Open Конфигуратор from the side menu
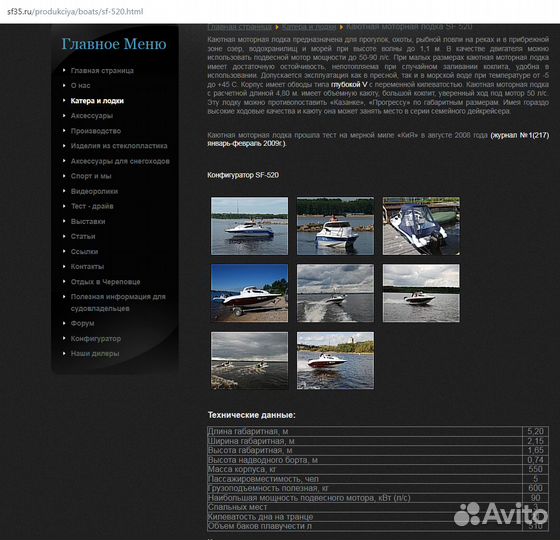The height and width of the screenshot is (540, 560). point(95,339)
